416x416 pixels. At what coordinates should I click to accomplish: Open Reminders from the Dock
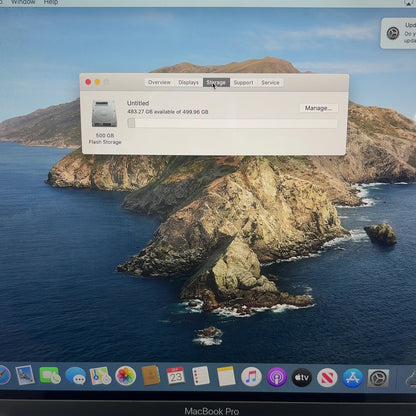[x=201, y=376]
